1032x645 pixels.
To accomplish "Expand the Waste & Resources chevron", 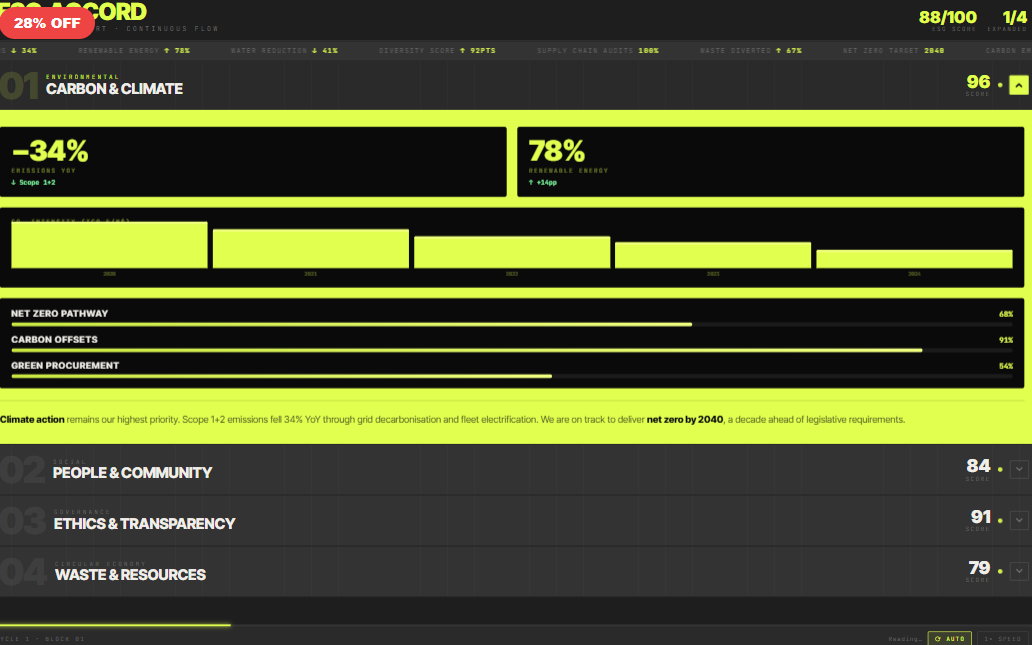I will (1019, 571).
